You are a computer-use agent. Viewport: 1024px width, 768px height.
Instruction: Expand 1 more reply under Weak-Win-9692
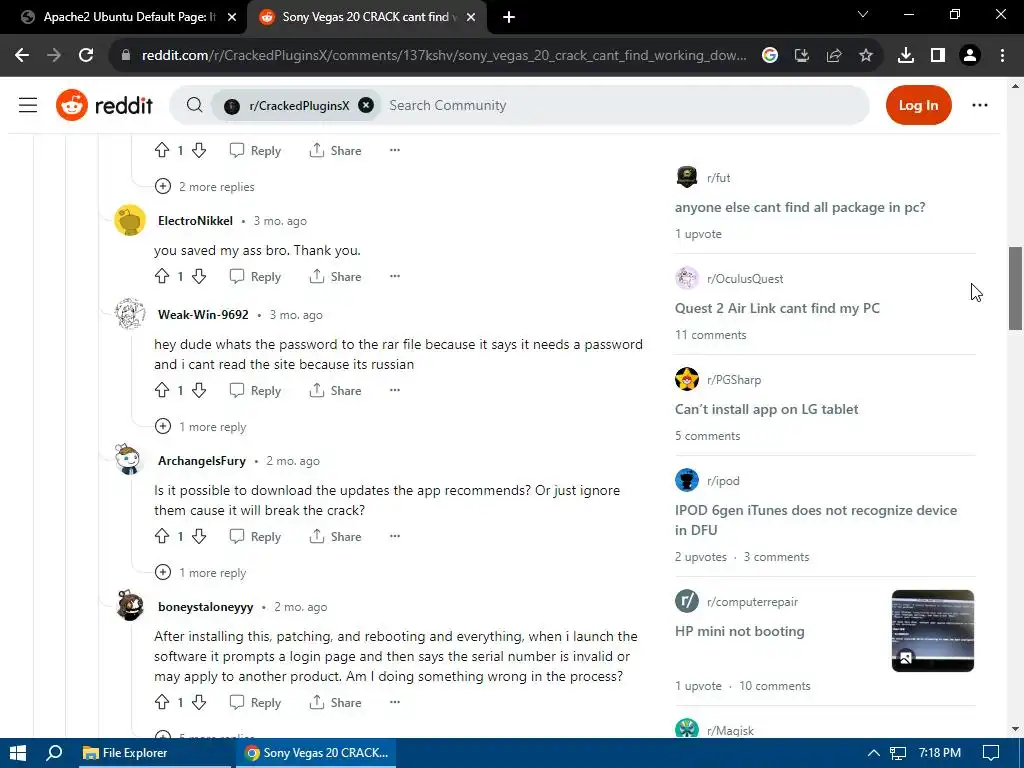pos(200,426)
